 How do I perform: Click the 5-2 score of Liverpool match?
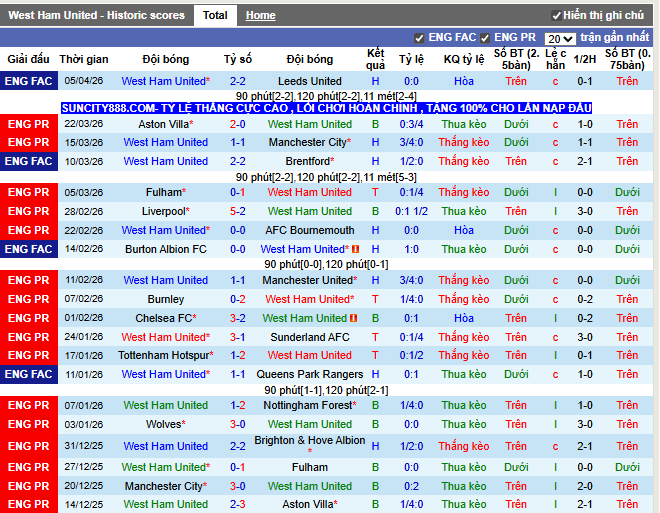(238, 211)
